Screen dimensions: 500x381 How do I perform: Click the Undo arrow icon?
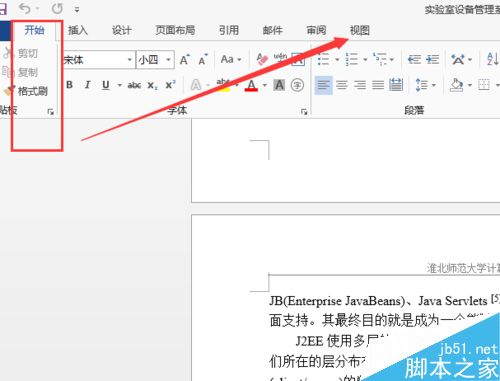pyautogui.click(x=25, y=8)
